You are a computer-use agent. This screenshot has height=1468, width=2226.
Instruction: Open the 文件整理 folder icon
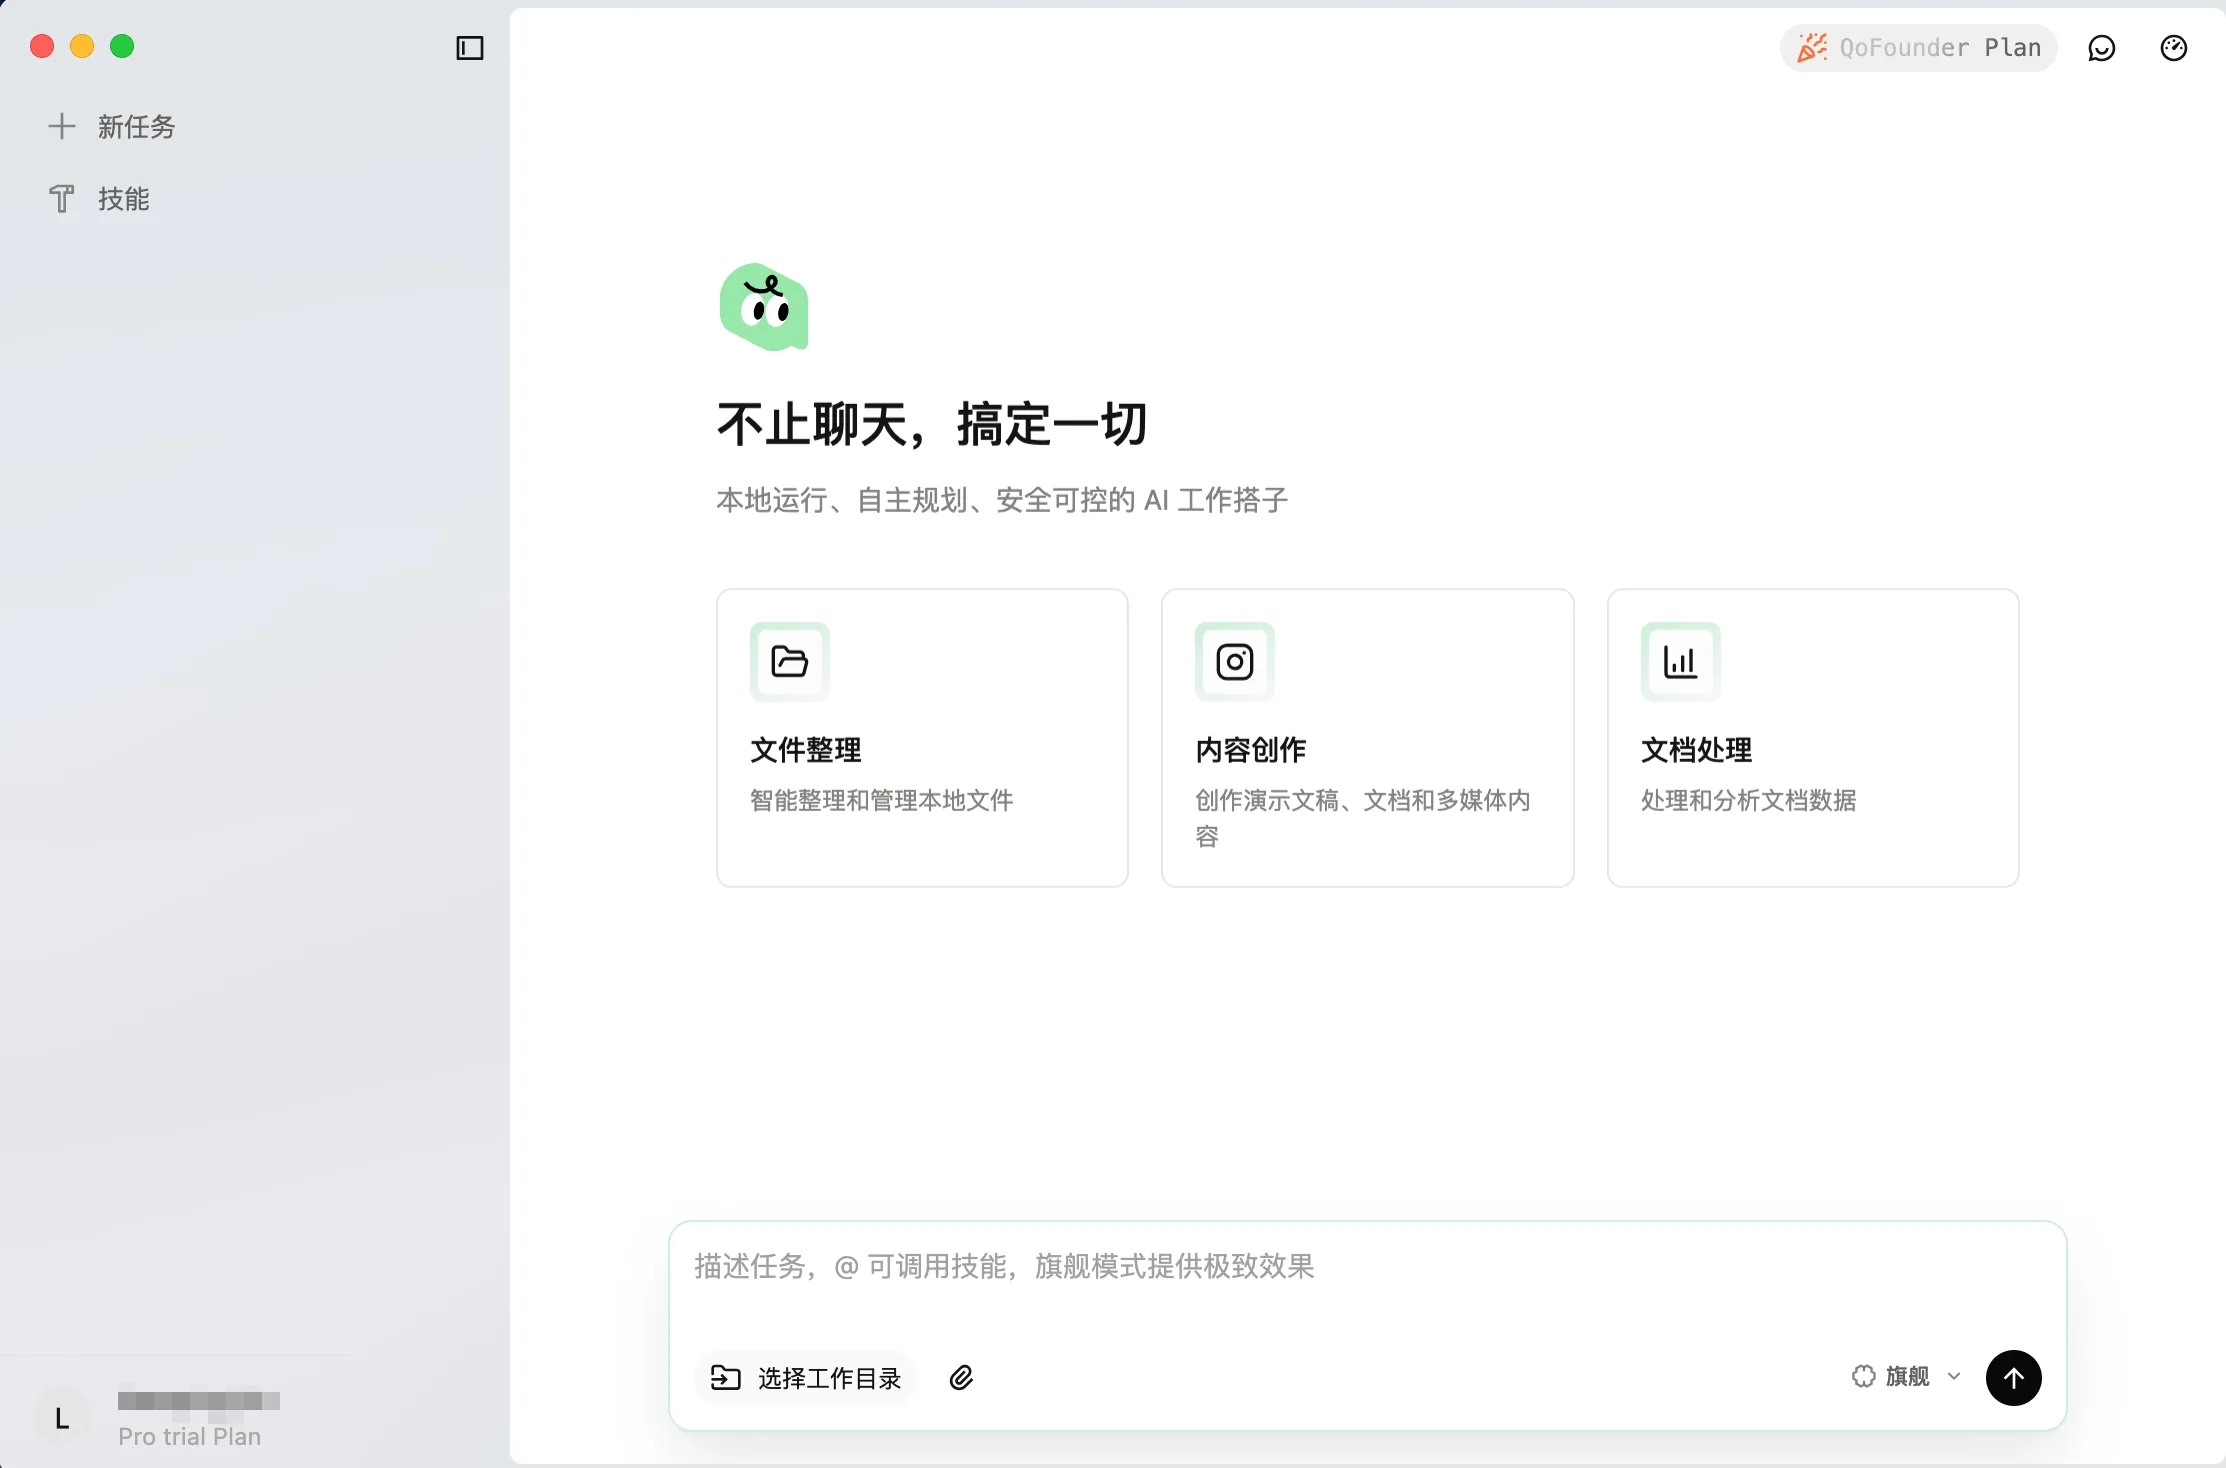[789, 661]
